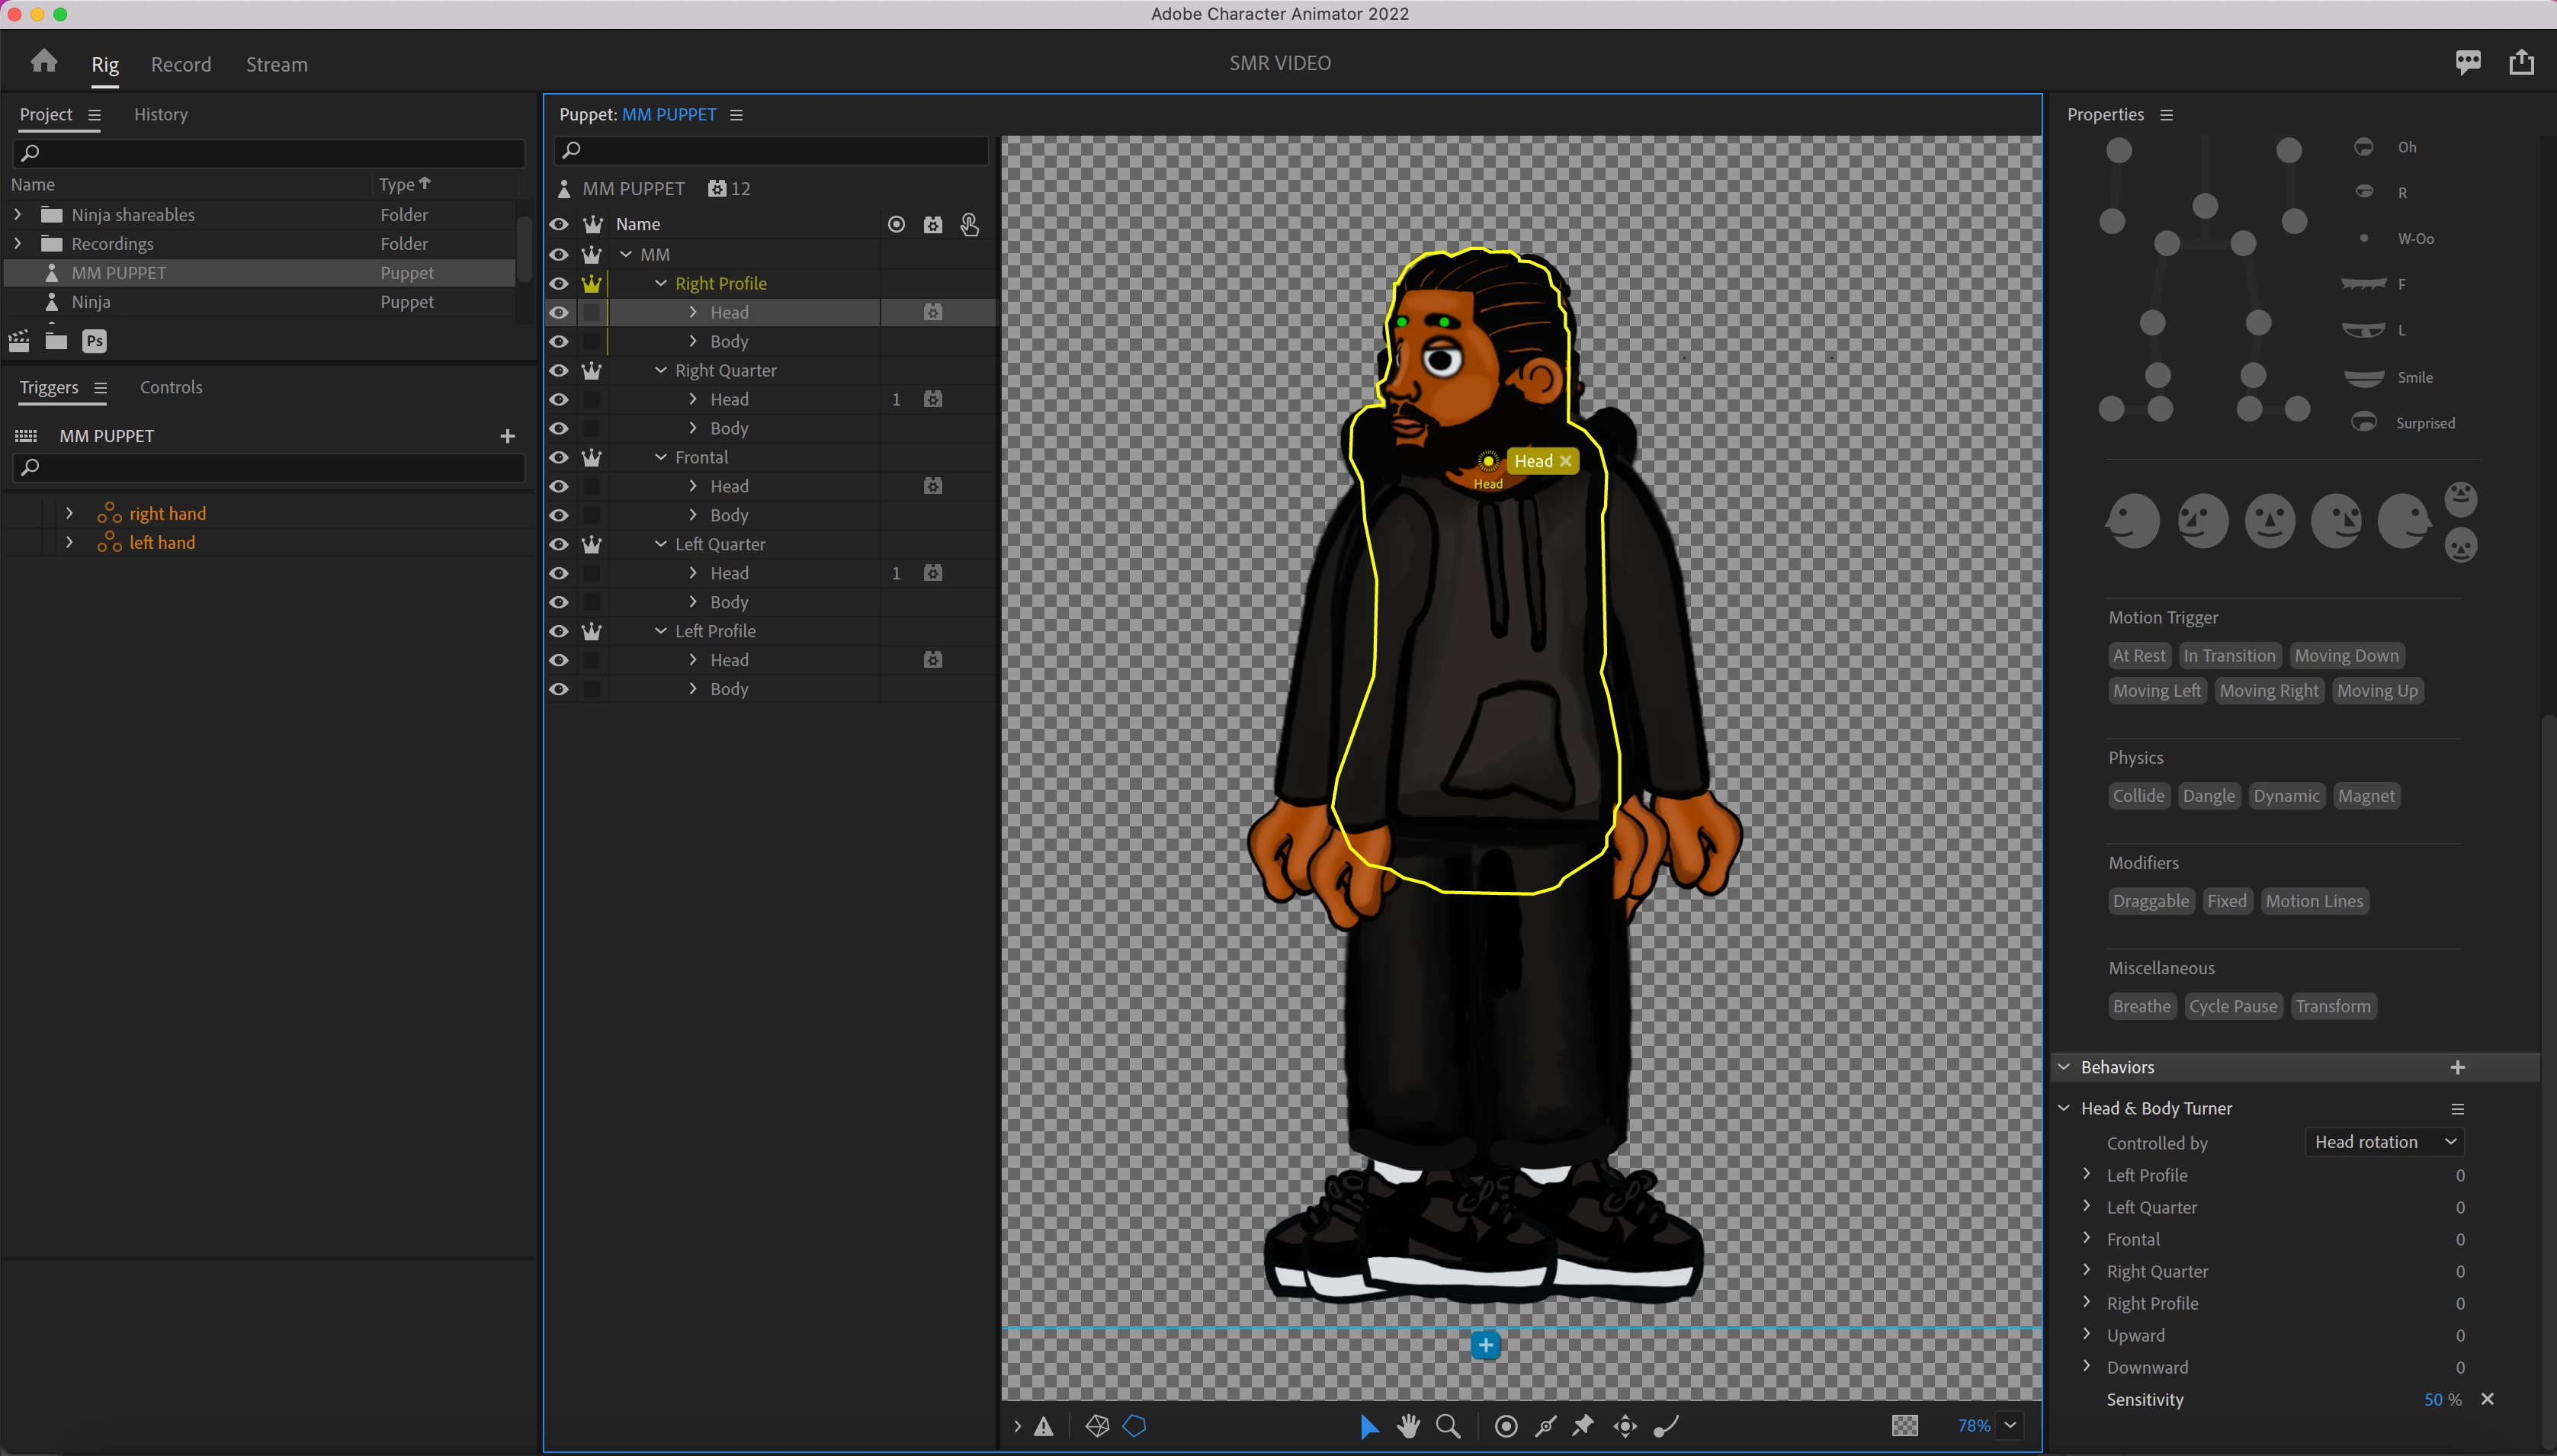Apply the Draggable modifier tag

coord(2150,901)
